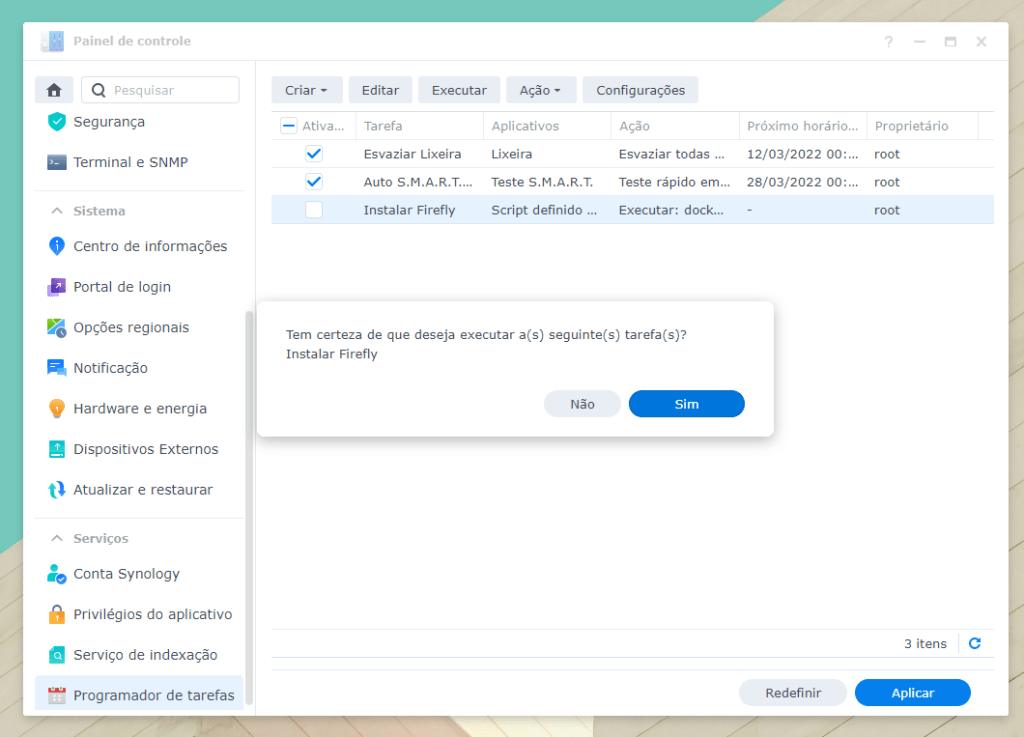Click the sidebar vertical scrollbar
The width and height of the screenshot is (1024, 737).
[250, 500]
